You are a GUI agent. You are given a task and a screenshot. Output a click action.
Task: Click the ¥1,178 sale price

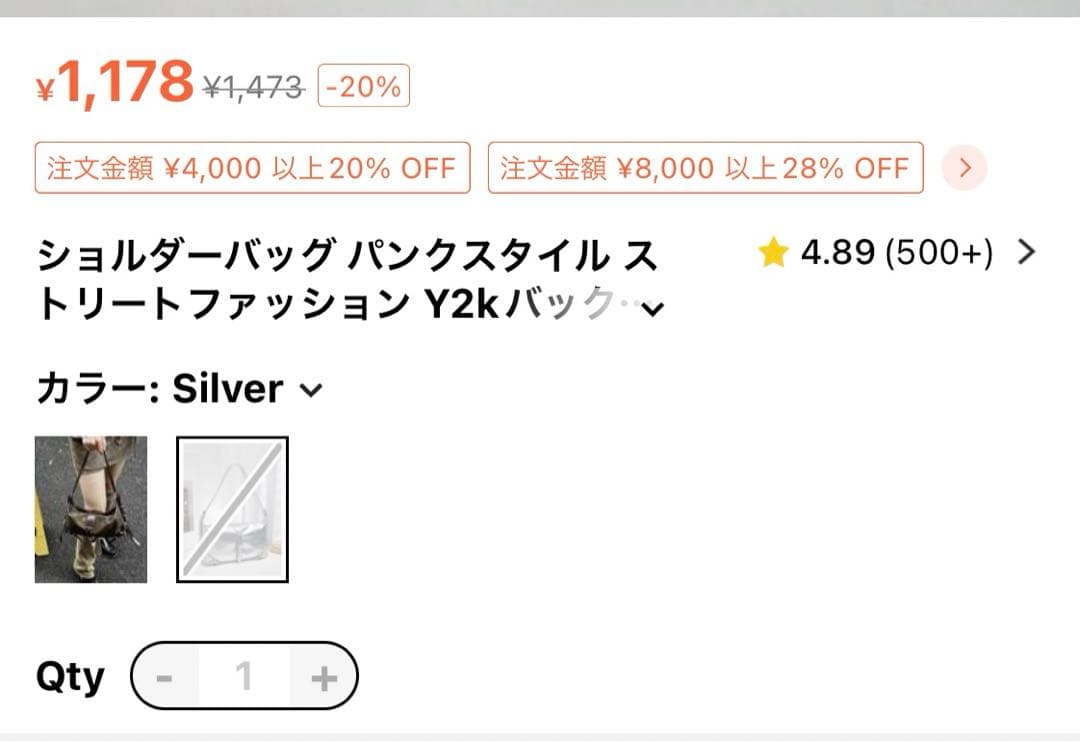114,83
